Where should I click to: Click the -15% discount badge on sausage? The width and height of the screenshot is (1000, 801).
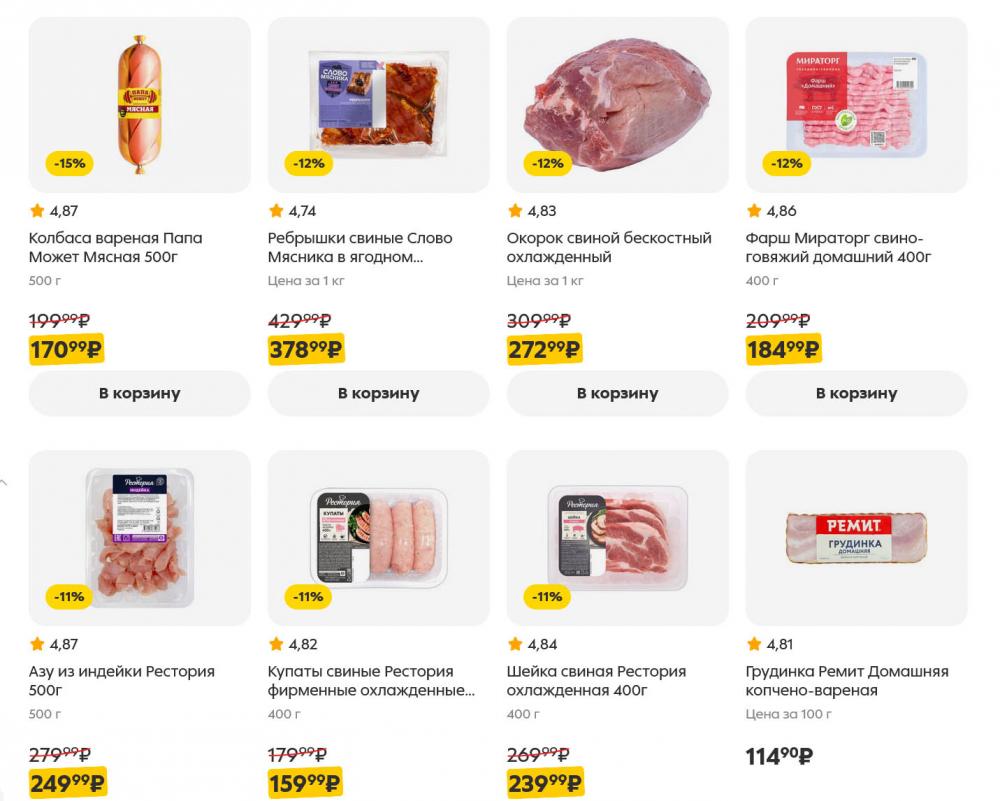click(70, 163)
